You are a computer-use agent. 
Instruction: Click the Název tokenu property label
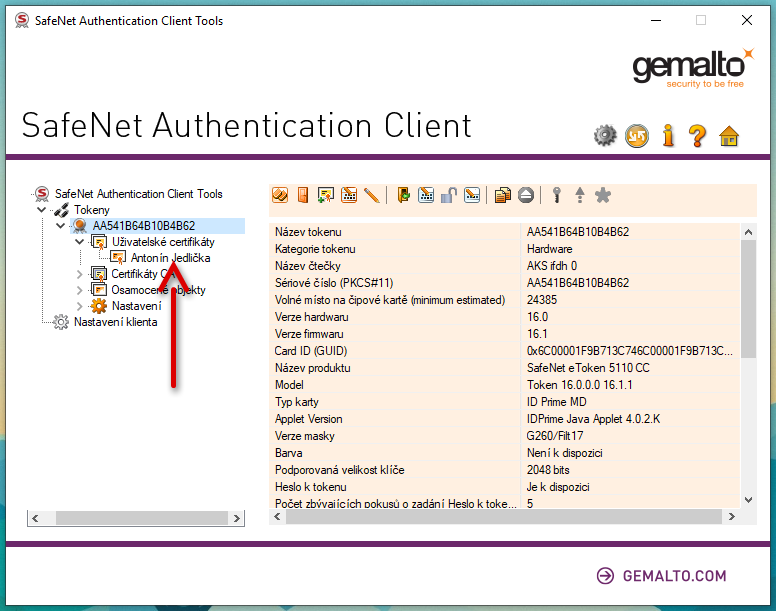[308, 232]
